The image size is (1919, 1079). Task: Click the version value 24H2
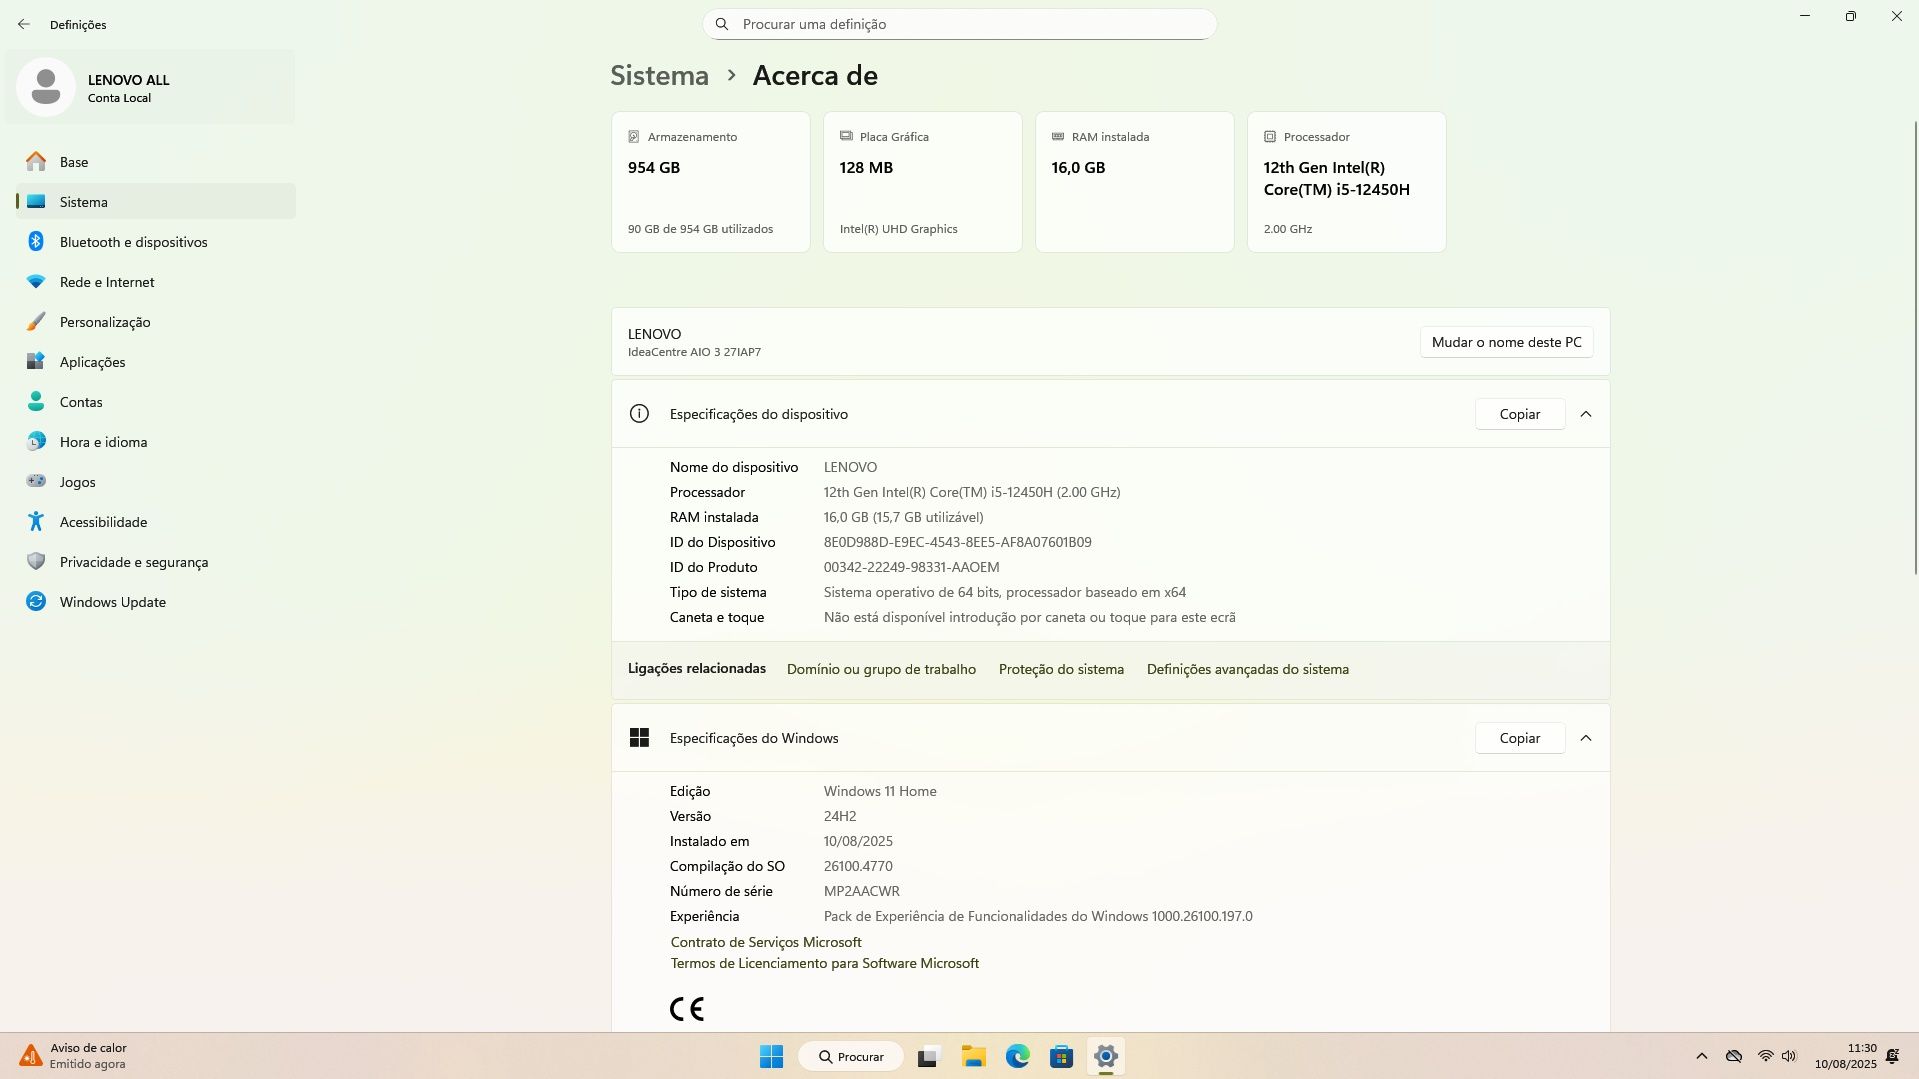(840, 816)
